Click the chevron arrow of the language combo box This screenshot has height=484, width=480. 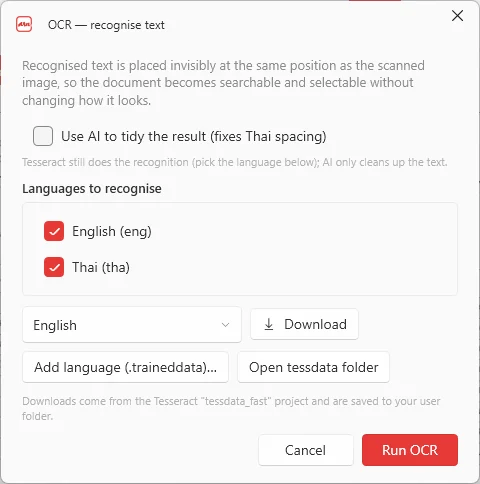click(x=226, y=325)
